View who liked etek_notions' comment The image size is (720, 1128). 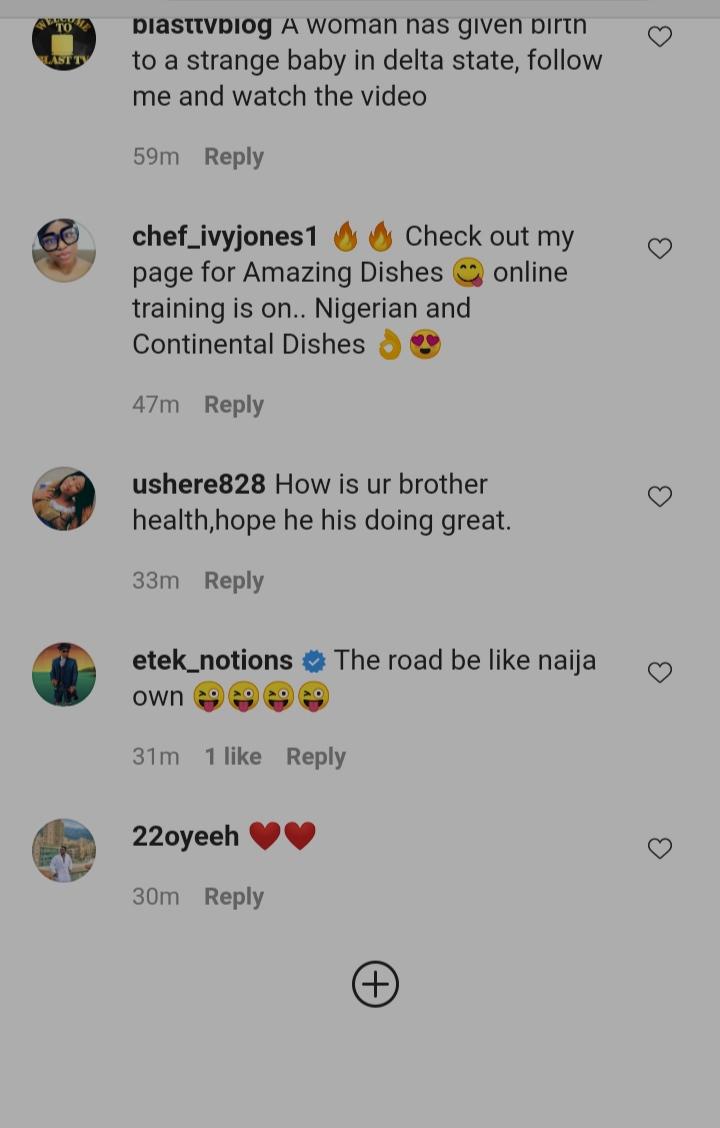(233, 757)
